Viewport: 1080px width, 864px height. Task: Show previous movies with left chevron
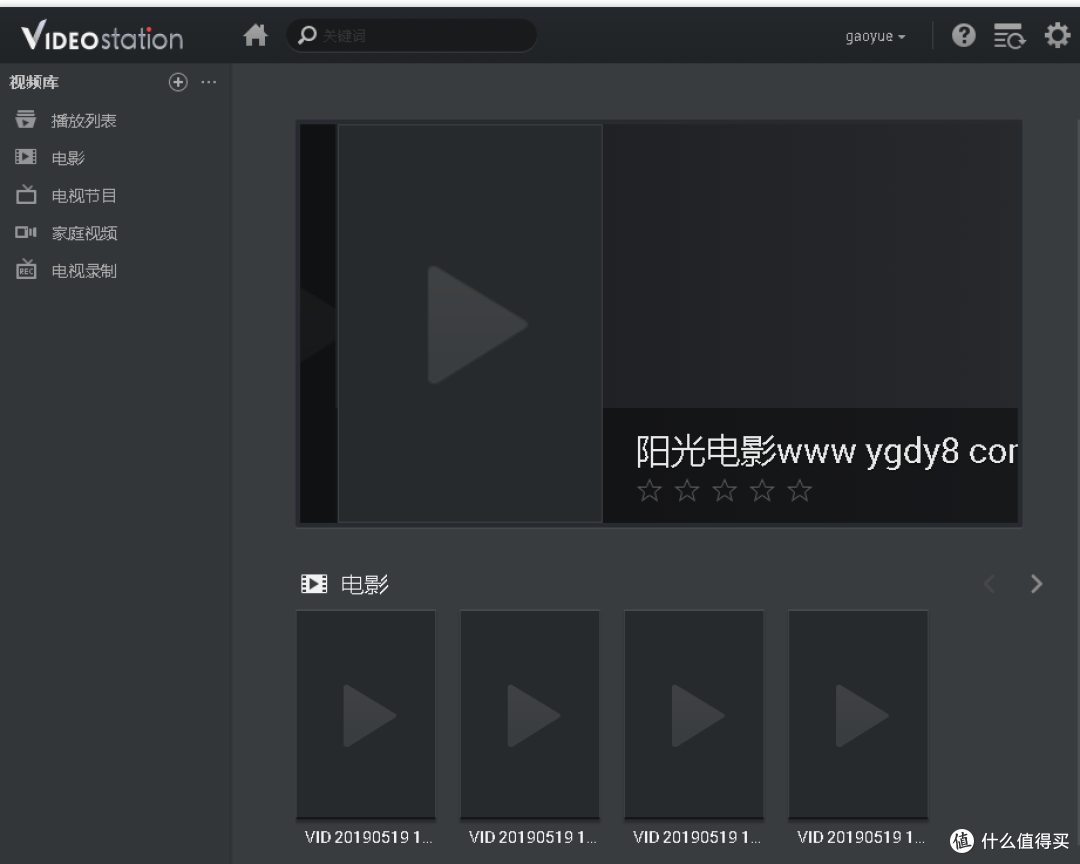990,584
